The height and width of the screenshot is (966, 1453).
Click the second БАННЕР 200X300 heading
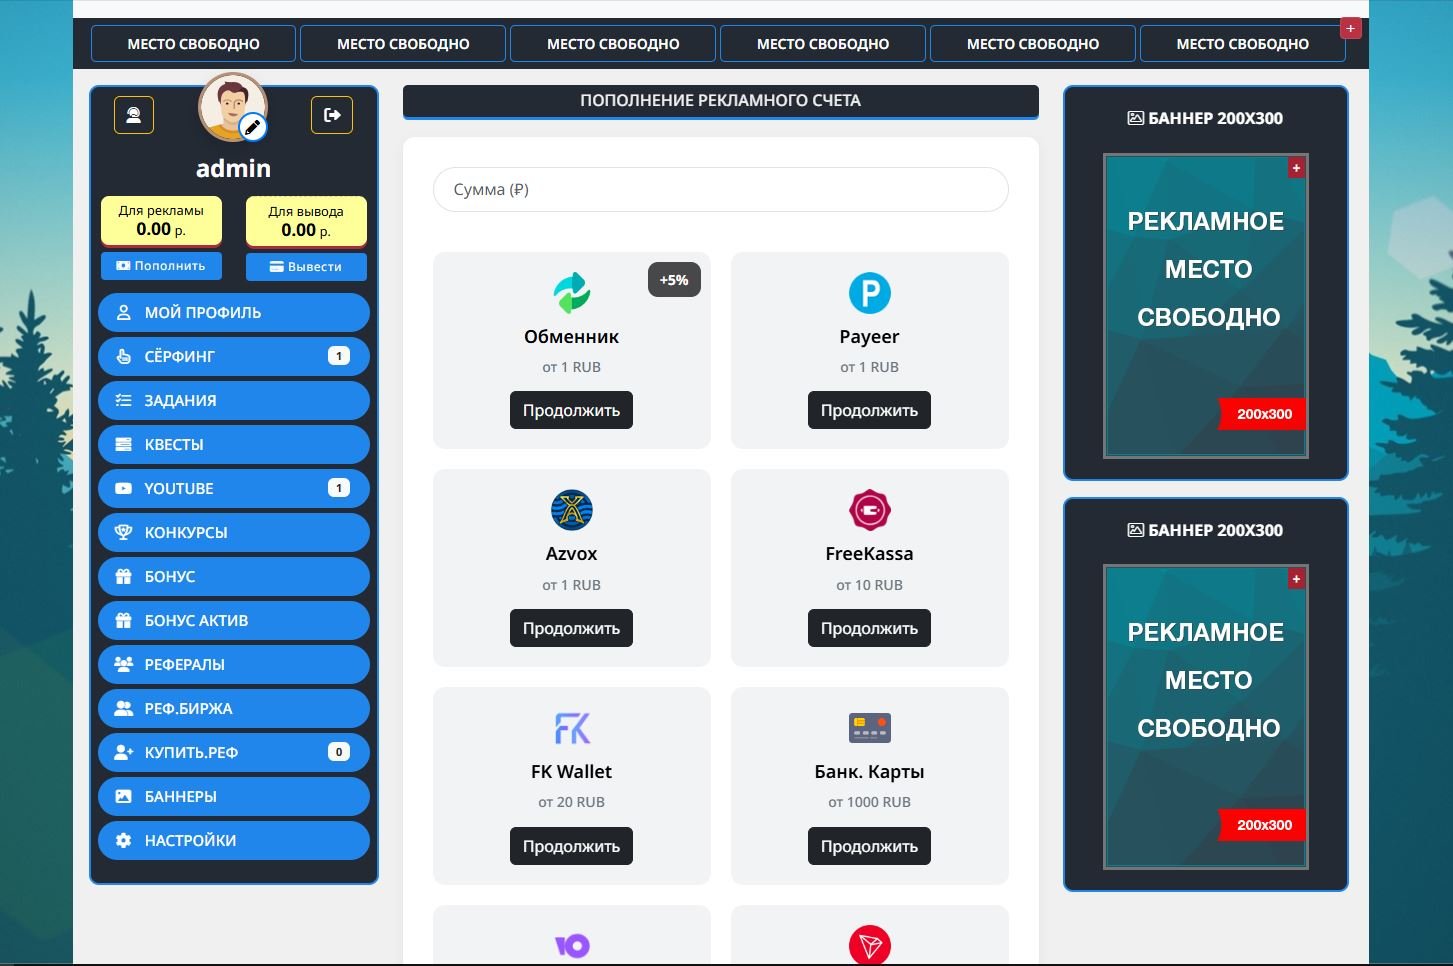point(1205,530)
